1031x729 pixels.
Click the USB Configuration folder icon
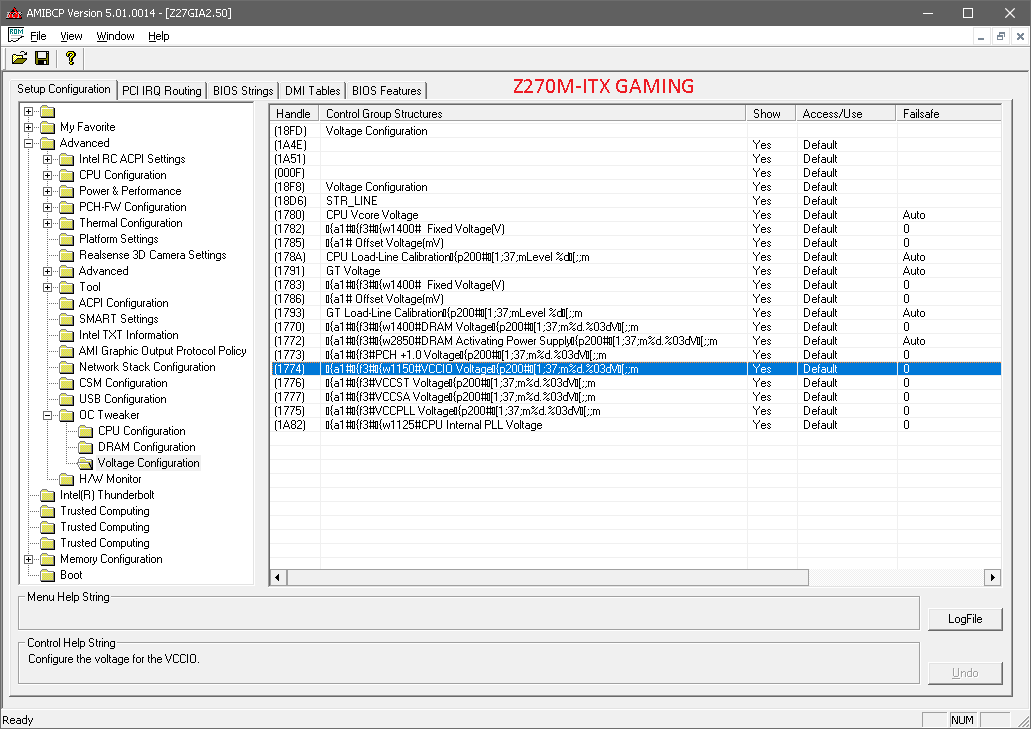click(66, 399)
